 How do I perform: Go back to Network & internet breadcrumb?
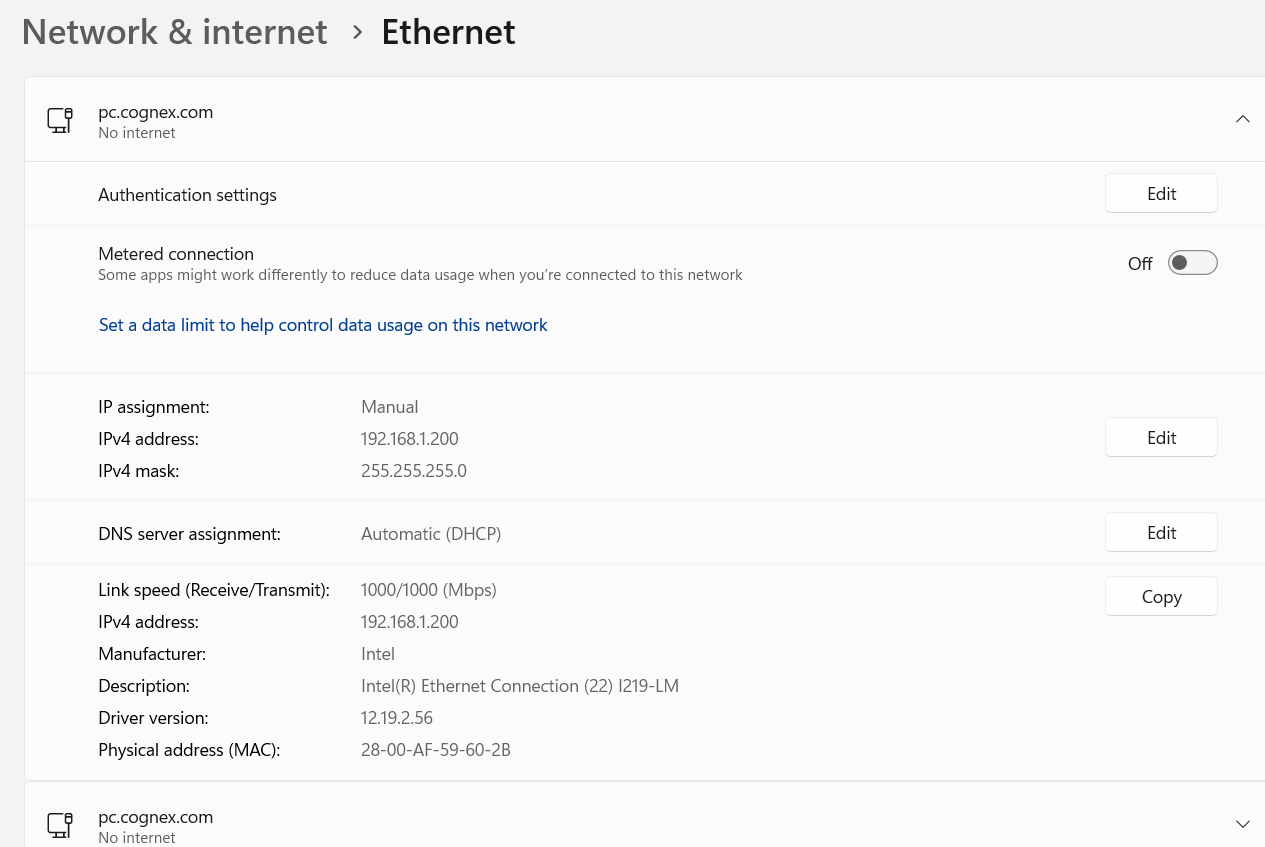(175, 32)
